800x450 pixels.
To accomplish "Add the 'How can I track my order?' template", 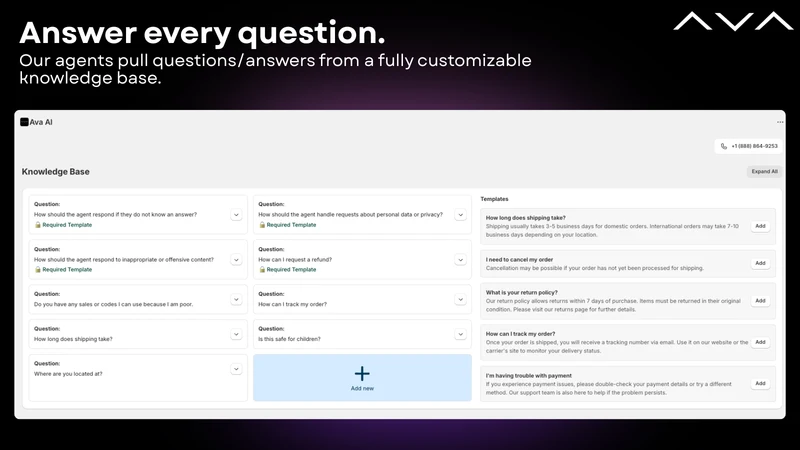I will tap(760, 342).
